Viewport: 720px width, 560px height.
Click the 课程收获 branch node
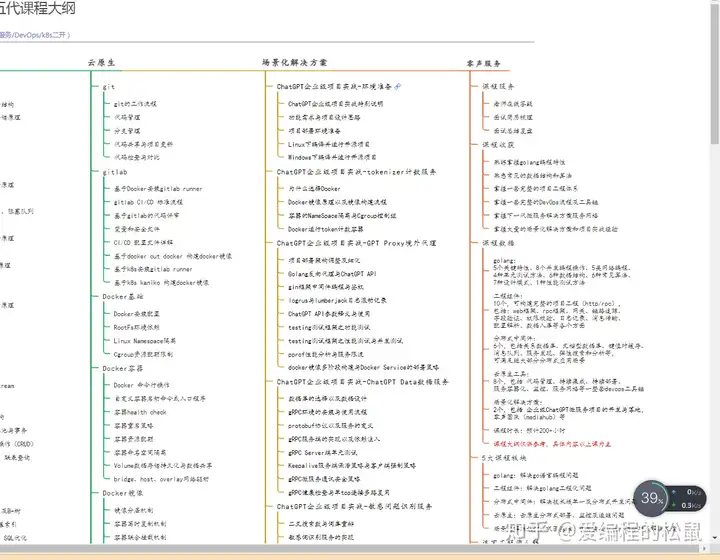click(x=498, y=145)
